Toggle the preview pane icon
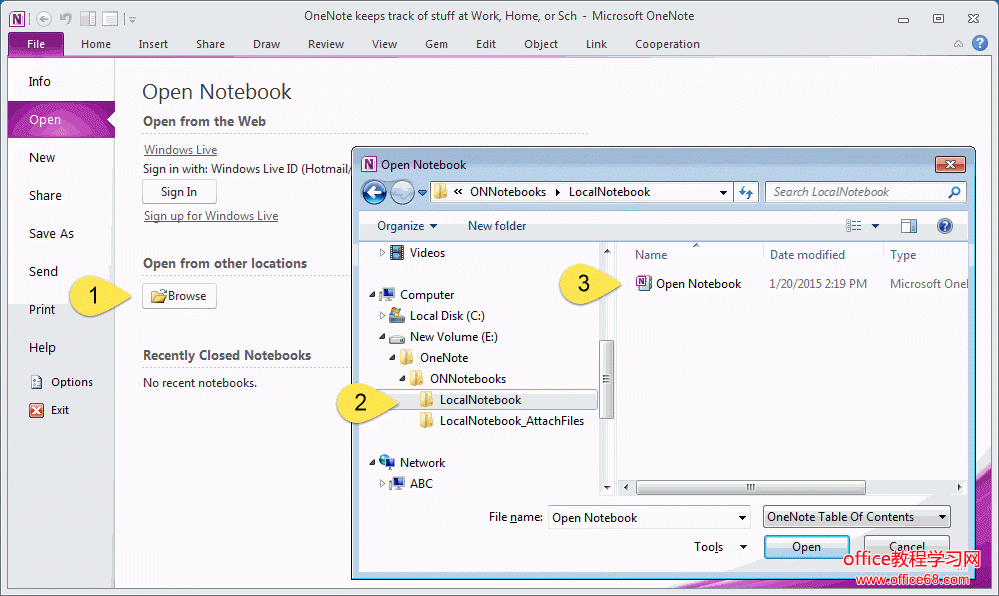This screenshot has width=999, height=596. 908,226
